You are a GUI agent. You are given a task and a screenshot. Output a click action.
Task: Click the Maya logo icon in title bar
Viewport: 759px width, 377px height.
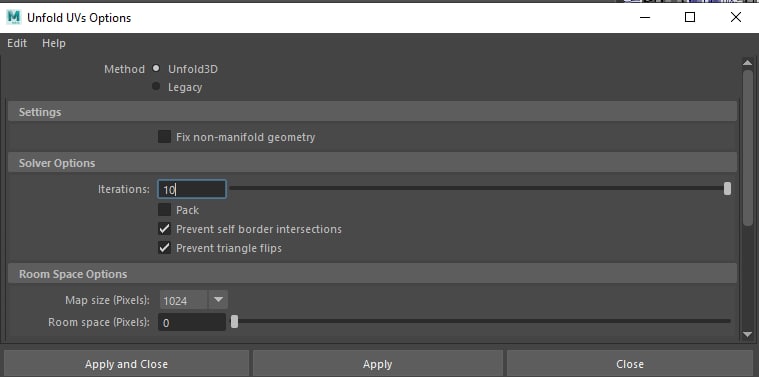(14, 17)
